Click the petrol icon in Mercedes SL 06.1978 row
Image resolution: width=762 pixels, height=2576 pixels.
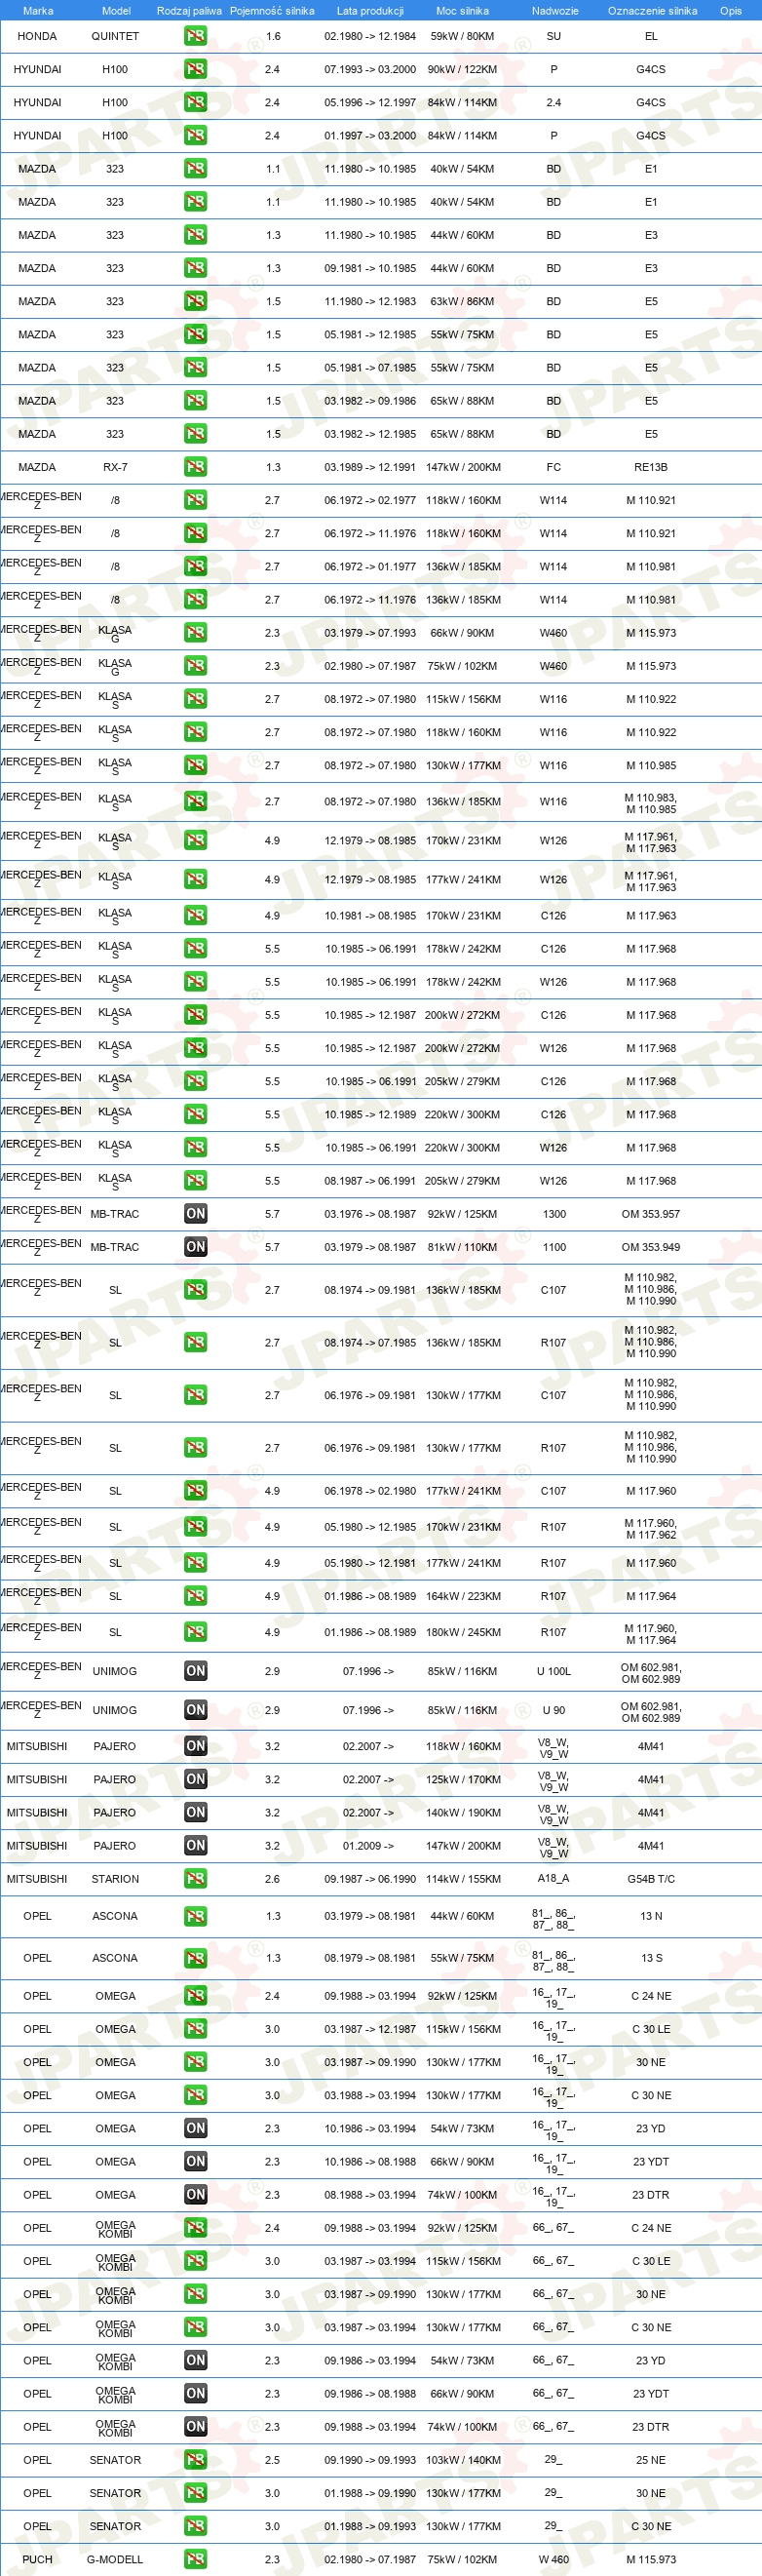click(x=195, y=1491)
